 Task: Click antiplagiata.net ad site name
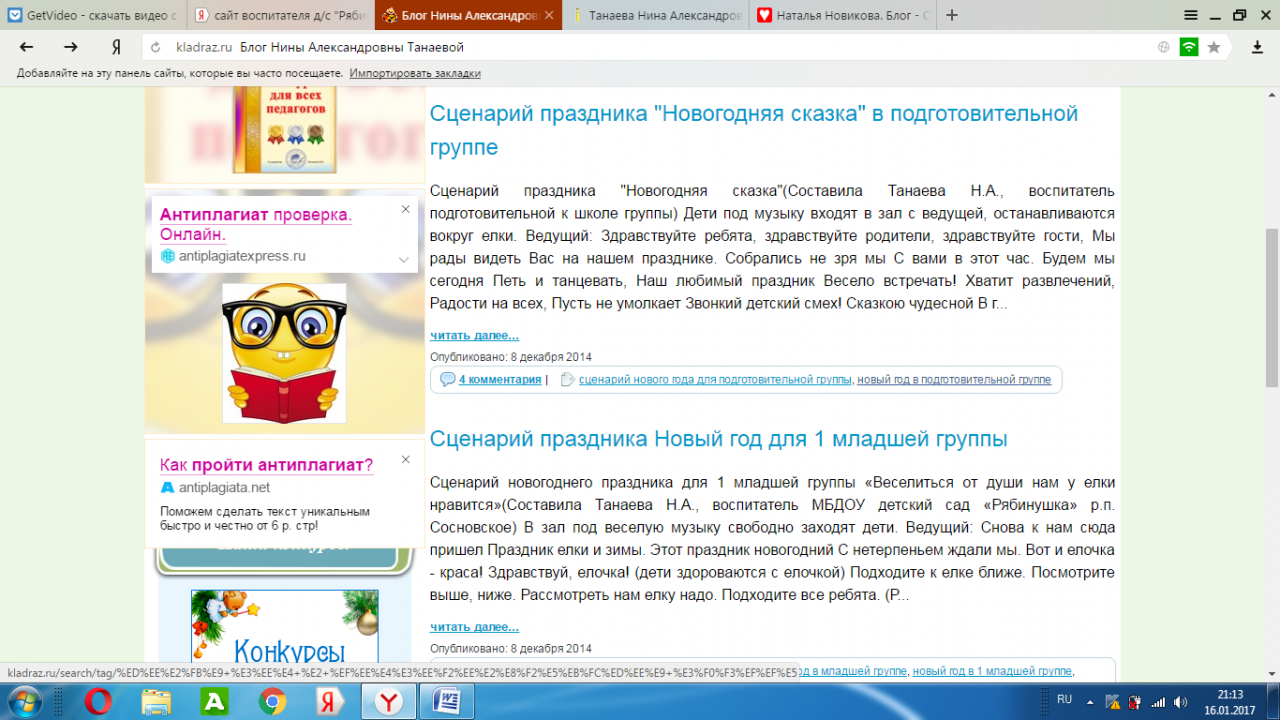click(224, 487)
